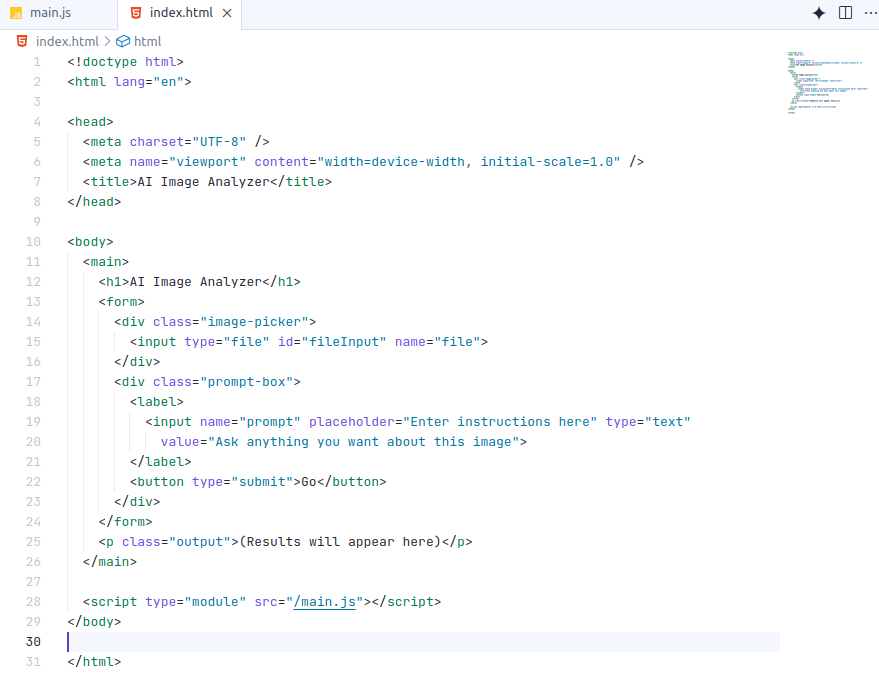The image size is (879, 694).
Task: Click the closing </html> tag
Action: (x=94, y=662)
